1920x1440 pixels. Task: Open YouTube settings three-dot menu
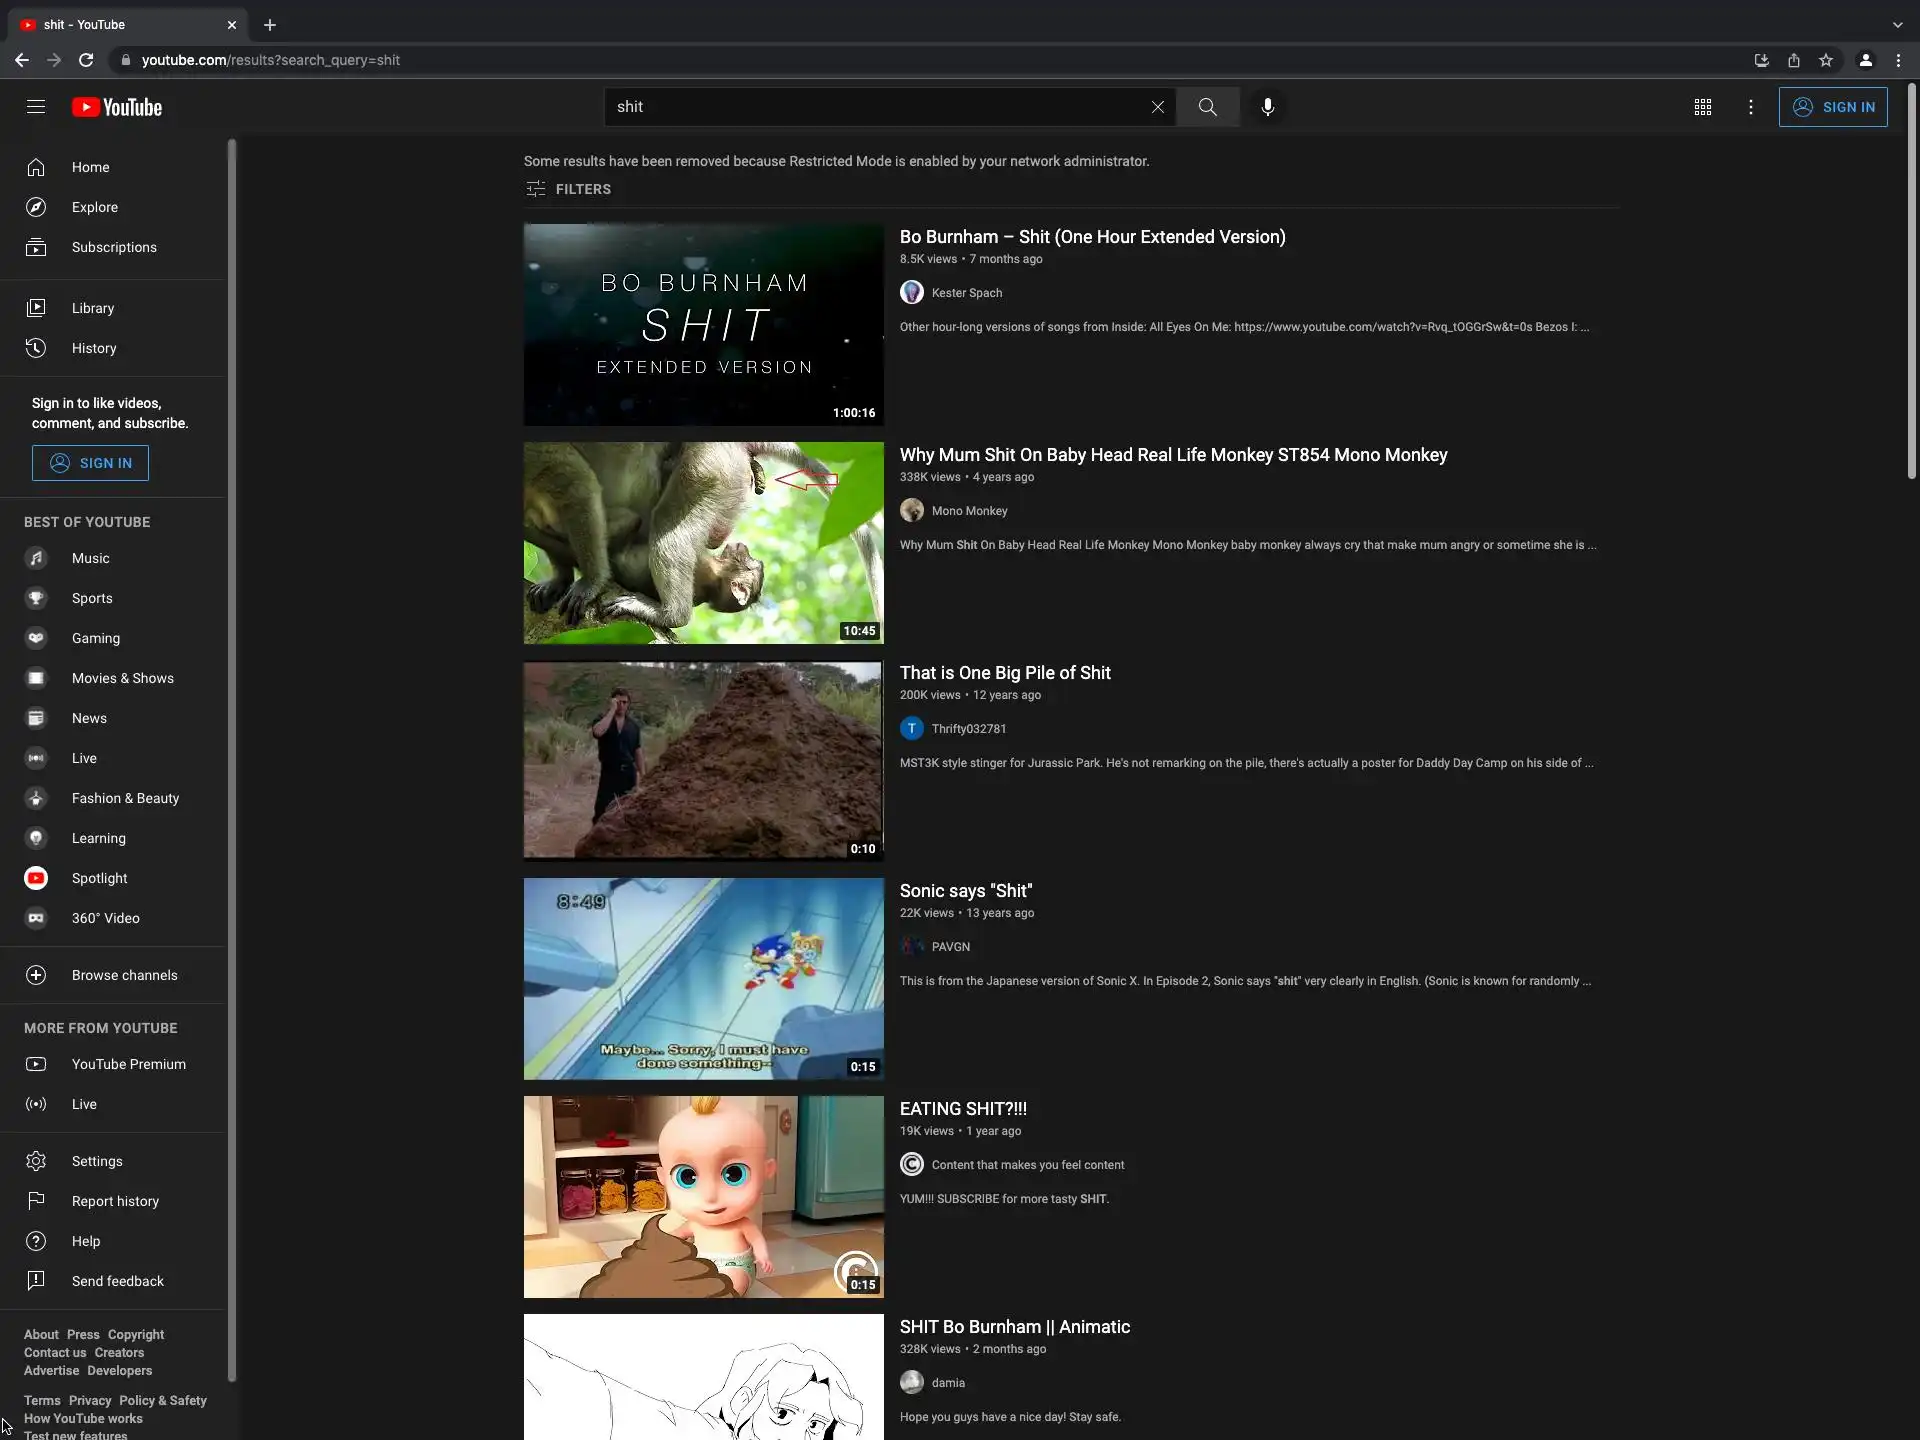(x=1750, y=107)
